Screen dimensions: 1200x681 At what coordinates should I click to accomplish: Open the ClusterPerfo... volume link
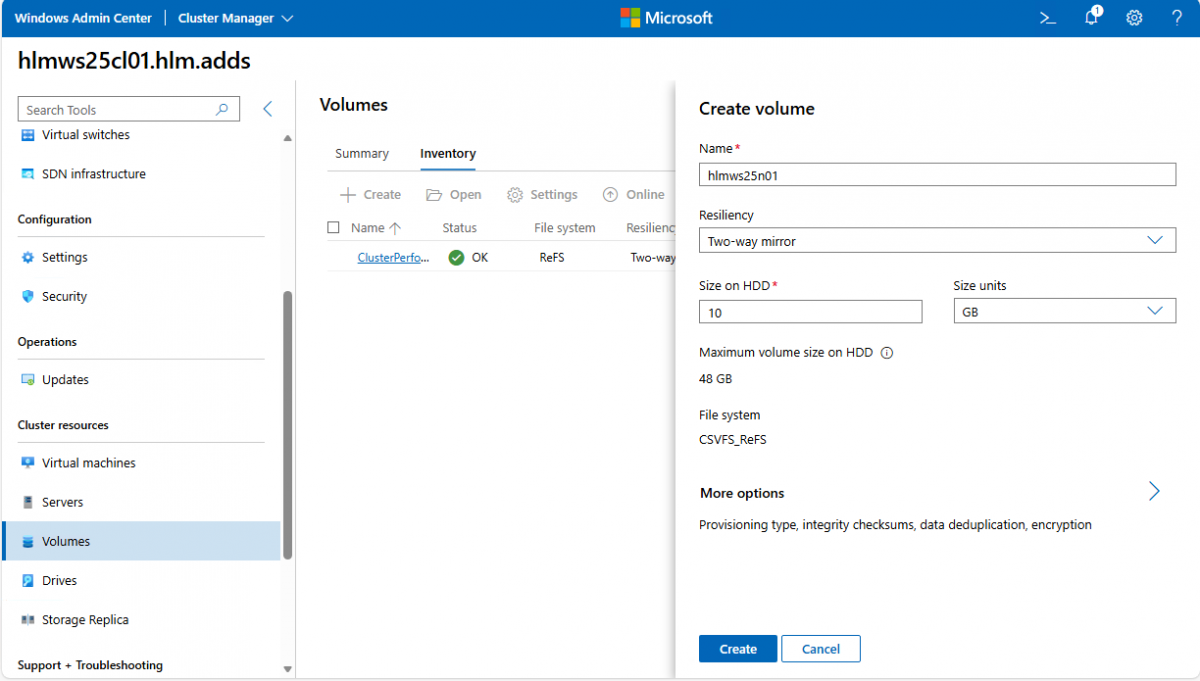tap(393, 258)
